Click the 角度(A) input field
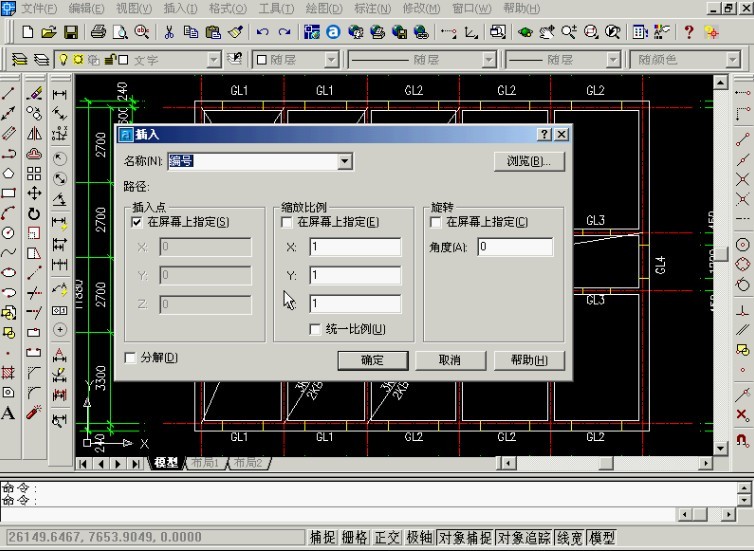Viewport: 754px width, 551px height. [515, 247]
